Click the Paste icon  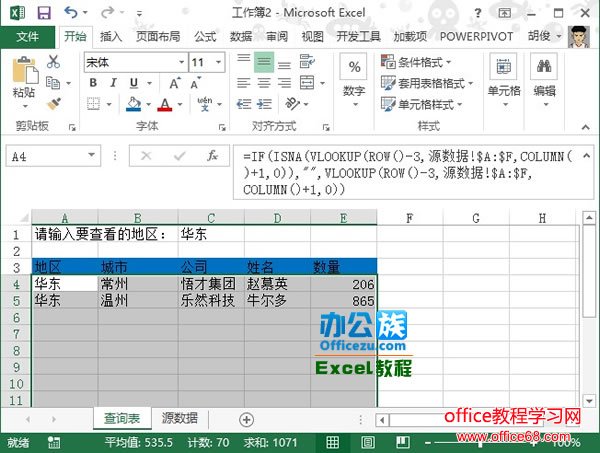tap(24, 70)
